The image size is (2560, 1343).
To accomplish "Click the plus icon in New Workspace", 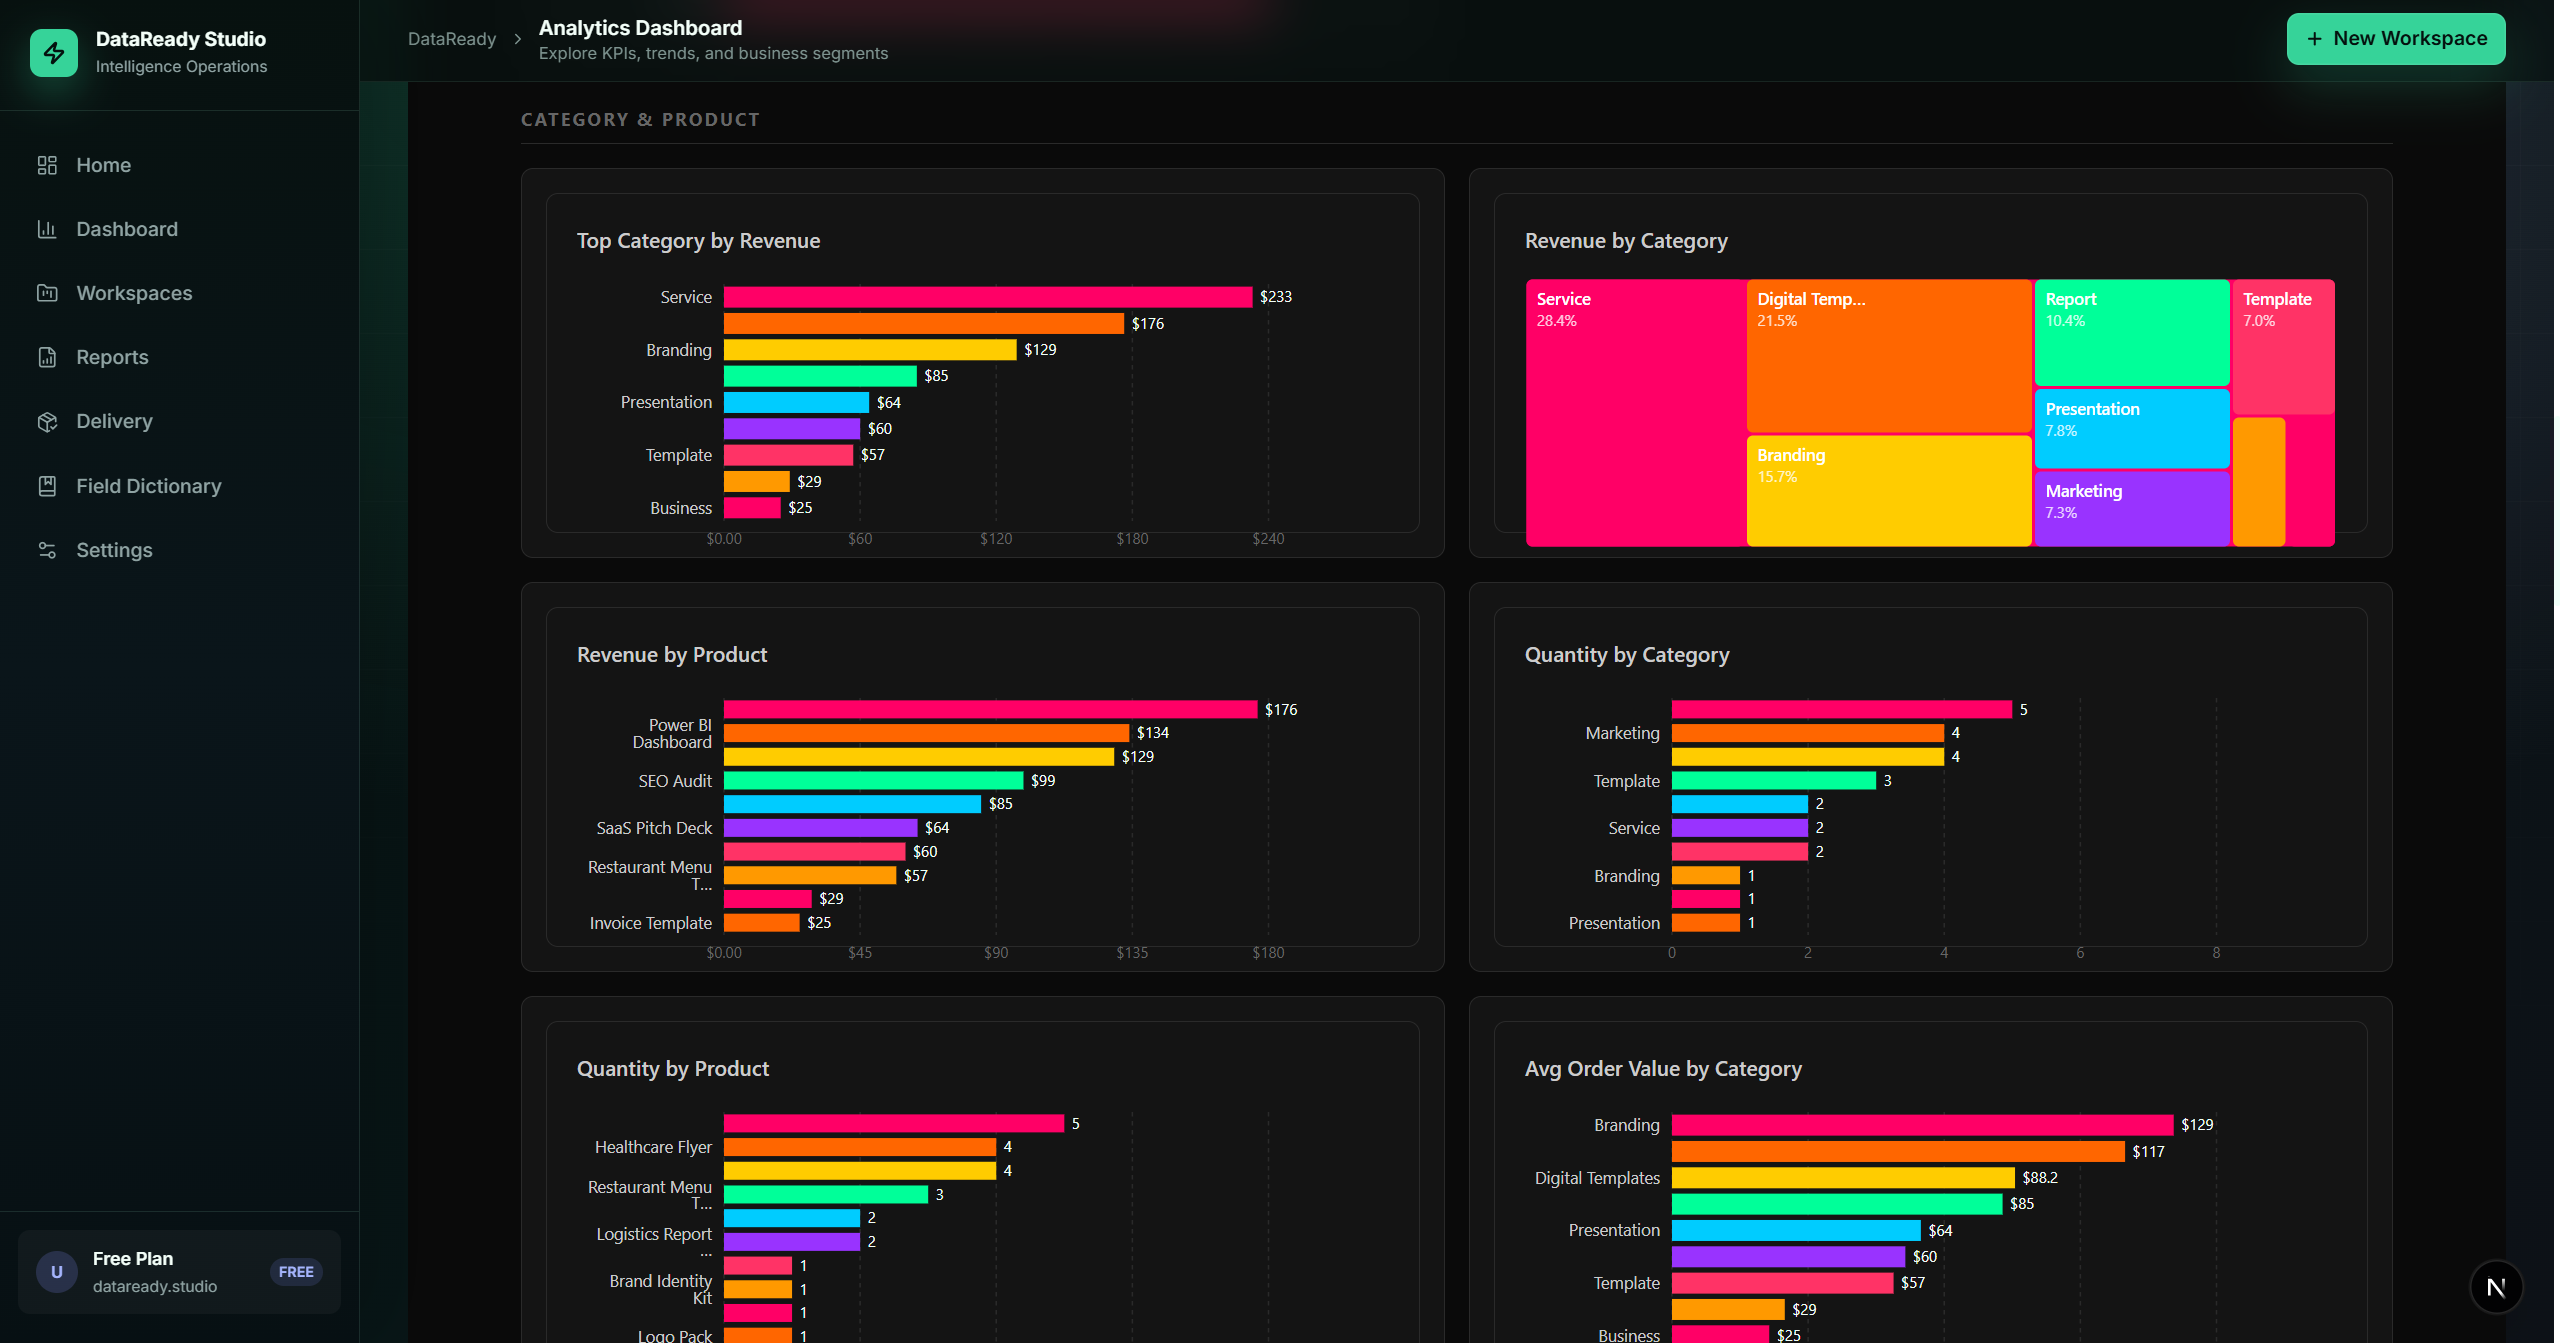I will tap(2314, 39).
